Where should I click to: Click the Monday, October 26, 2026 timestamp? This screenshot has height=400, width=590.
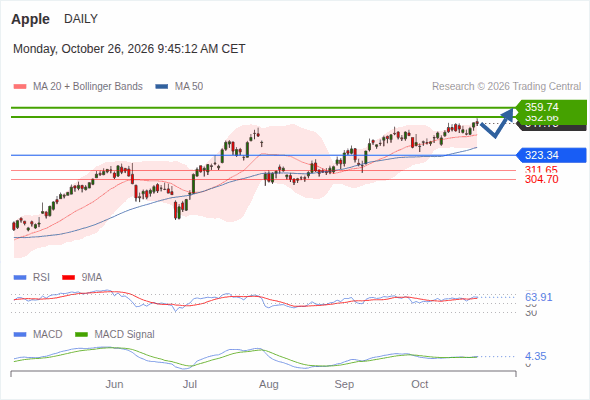(x=129, y=49)
